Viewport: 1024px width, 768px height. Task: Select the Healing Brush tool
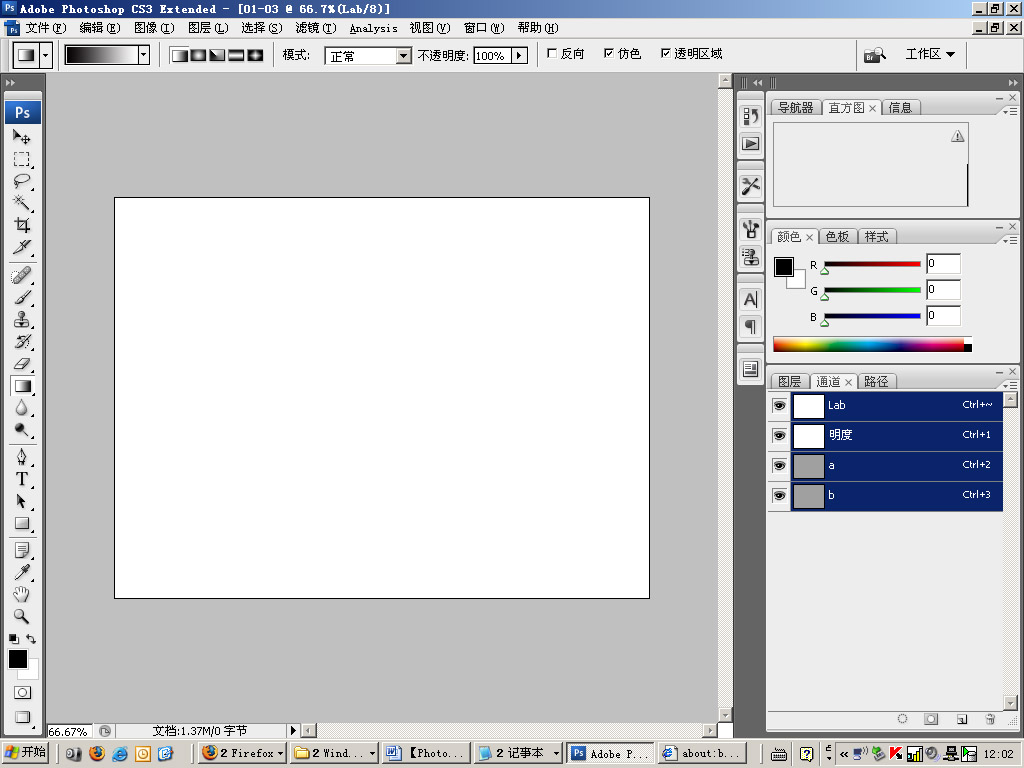click(x=22, y=275)
